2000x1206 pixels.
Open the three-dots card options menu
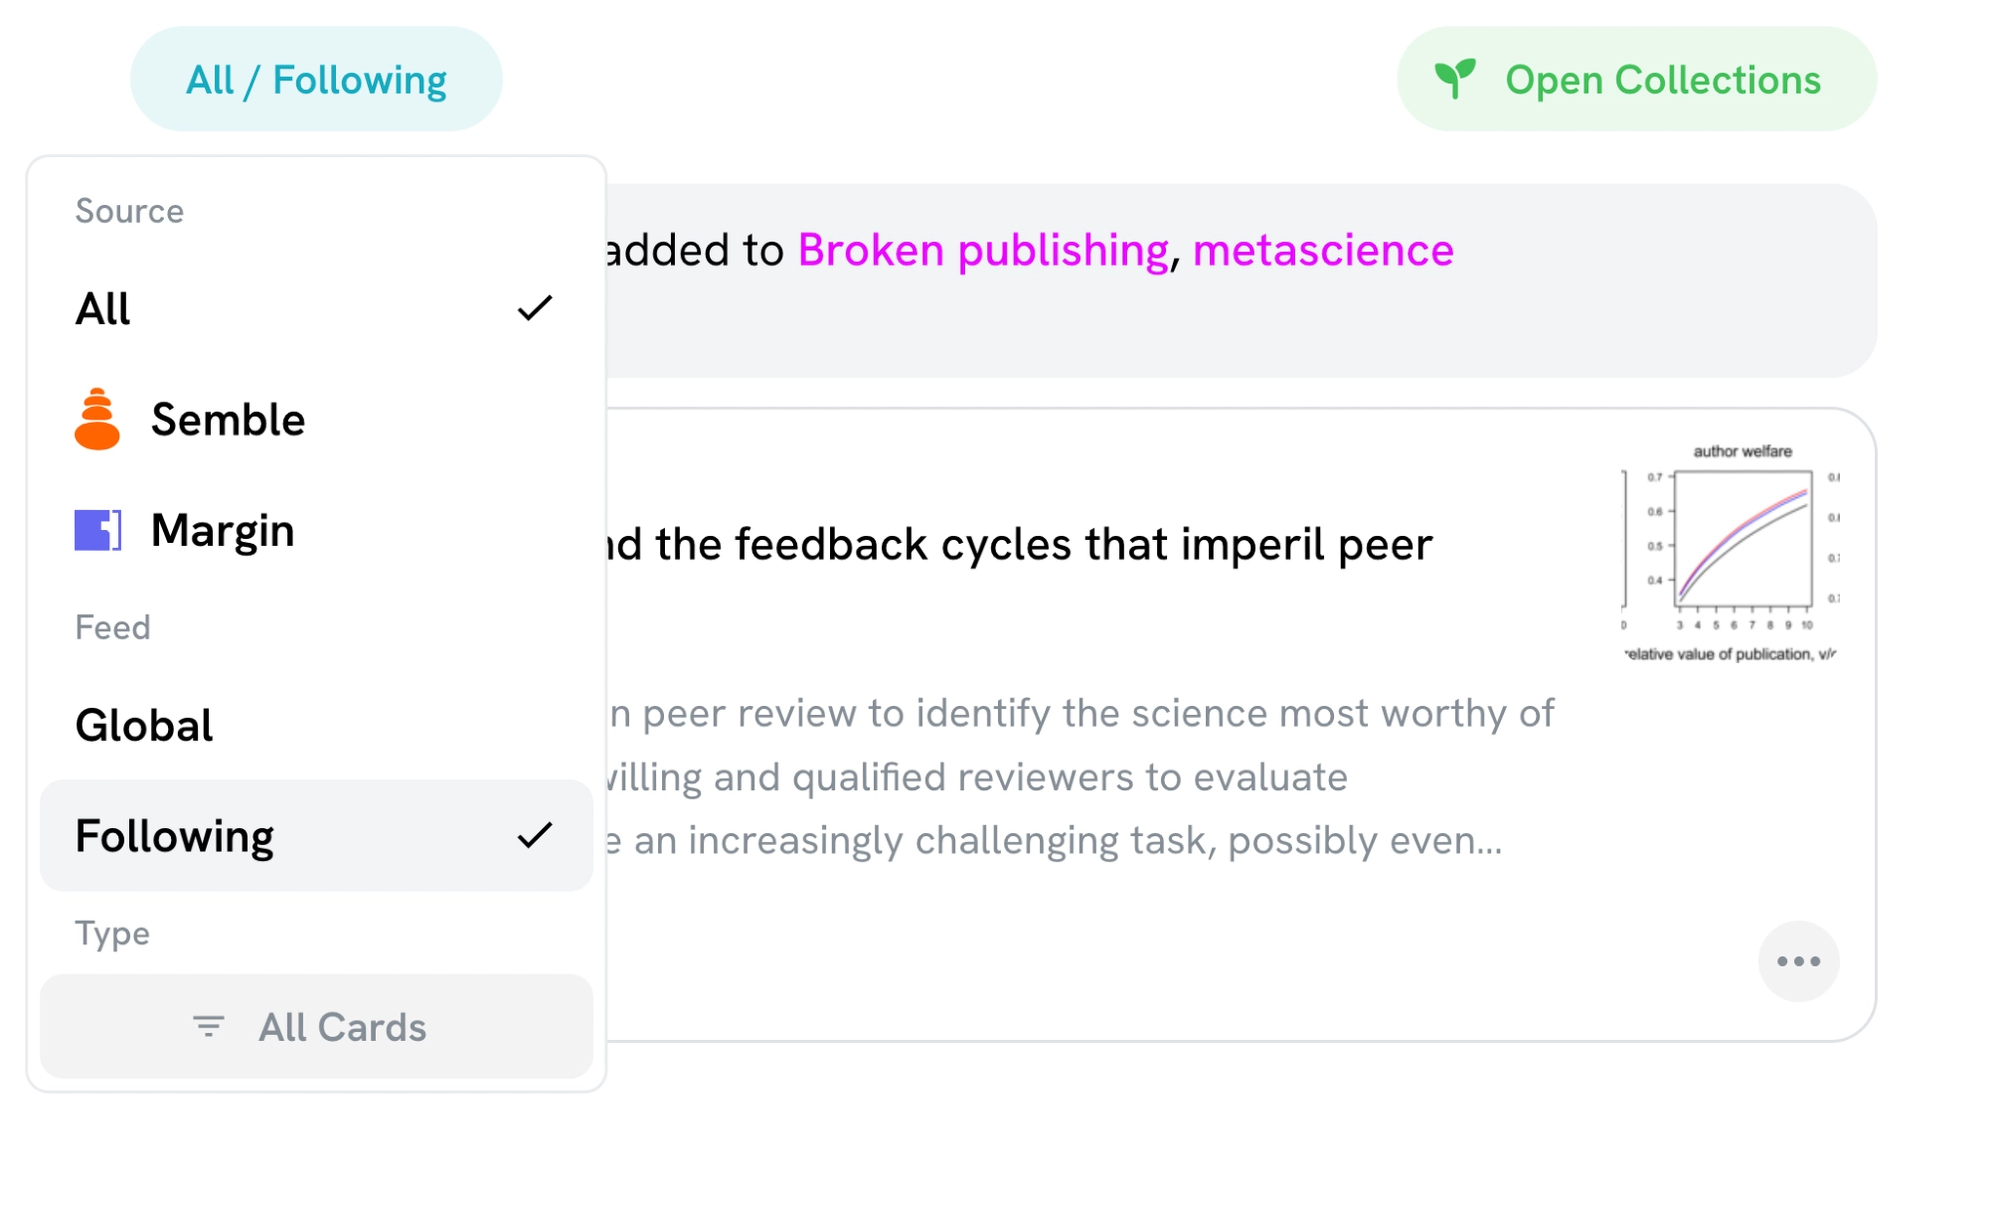point(1798,961)
